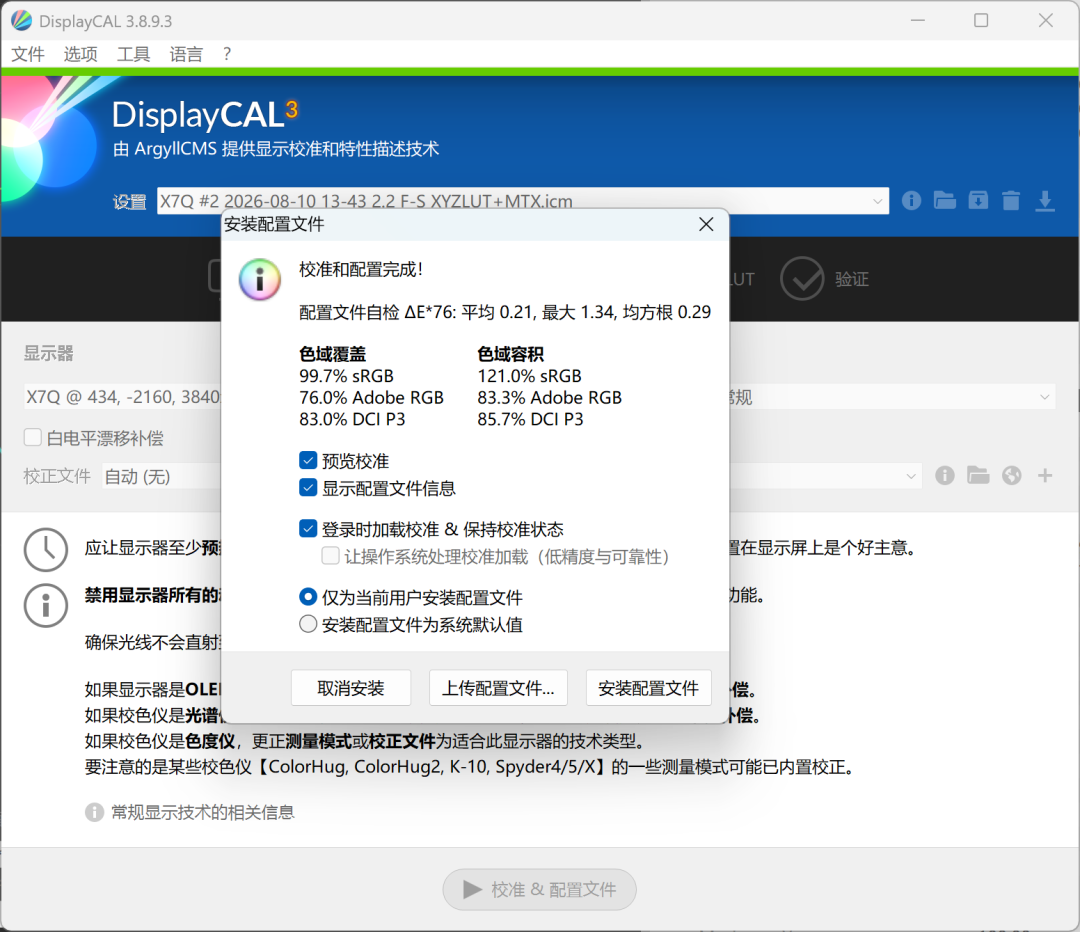Click 取消安装 button
Image resolution: width=1080 pixels, height=932 pixels.
click(x=351, y=687)
